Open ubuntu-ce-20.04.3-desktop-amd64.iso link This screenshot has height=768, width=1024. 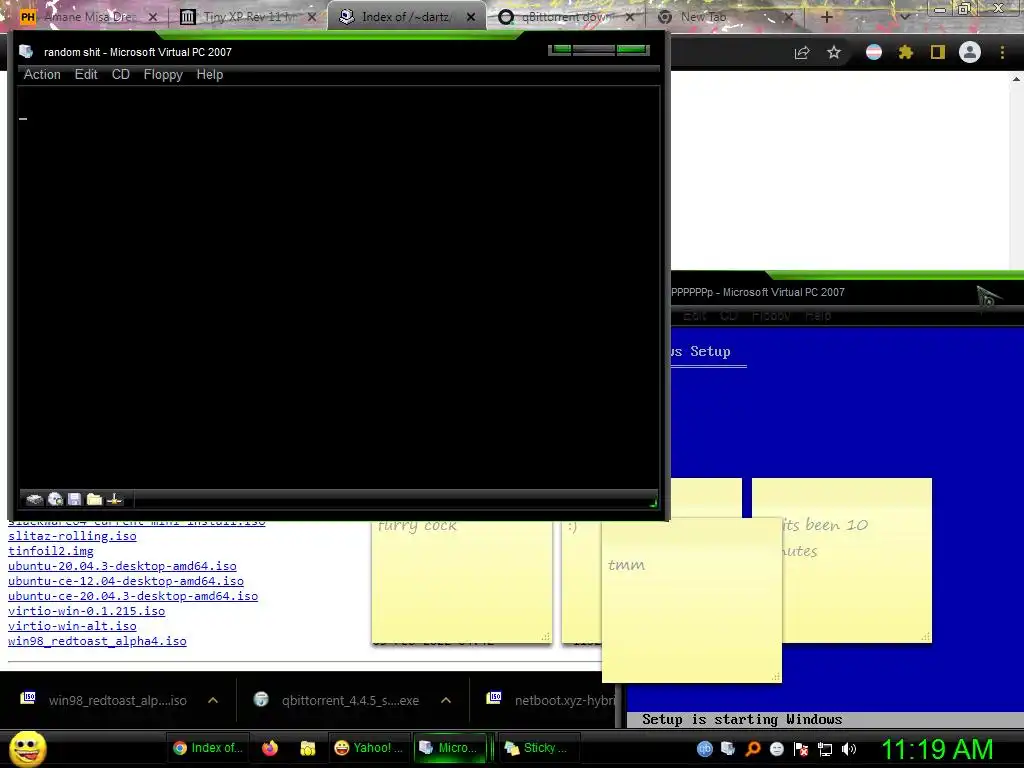[x=133, y=596]
